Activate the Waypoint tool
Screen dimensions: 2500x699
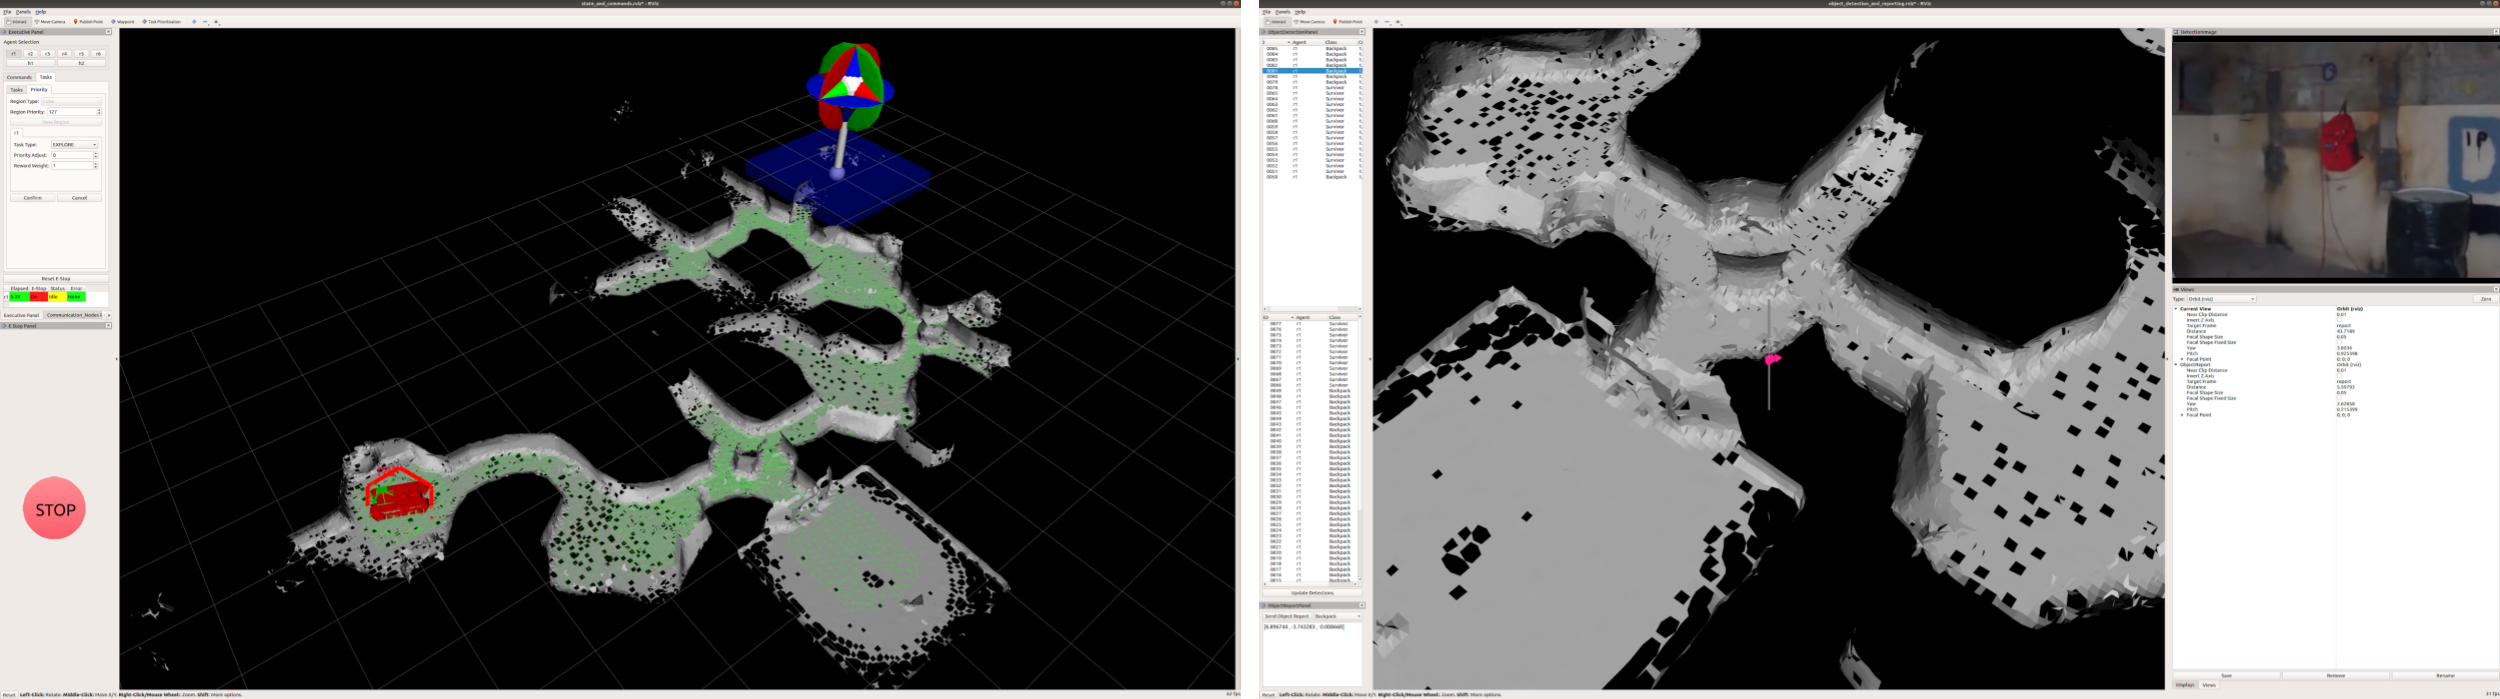pos(123,21)
